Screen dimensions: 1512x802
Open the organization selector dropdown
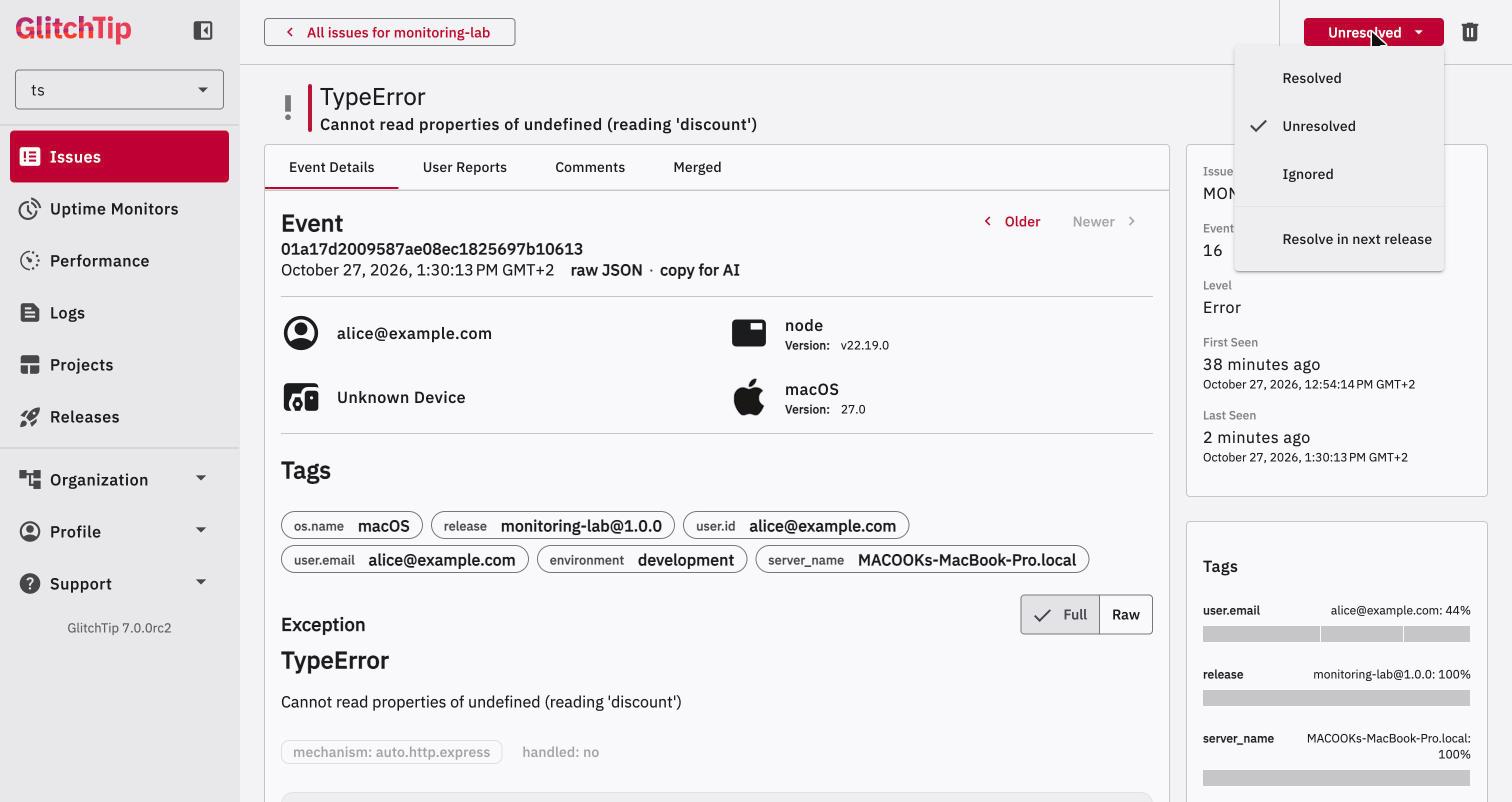click(x=119, y=90)
